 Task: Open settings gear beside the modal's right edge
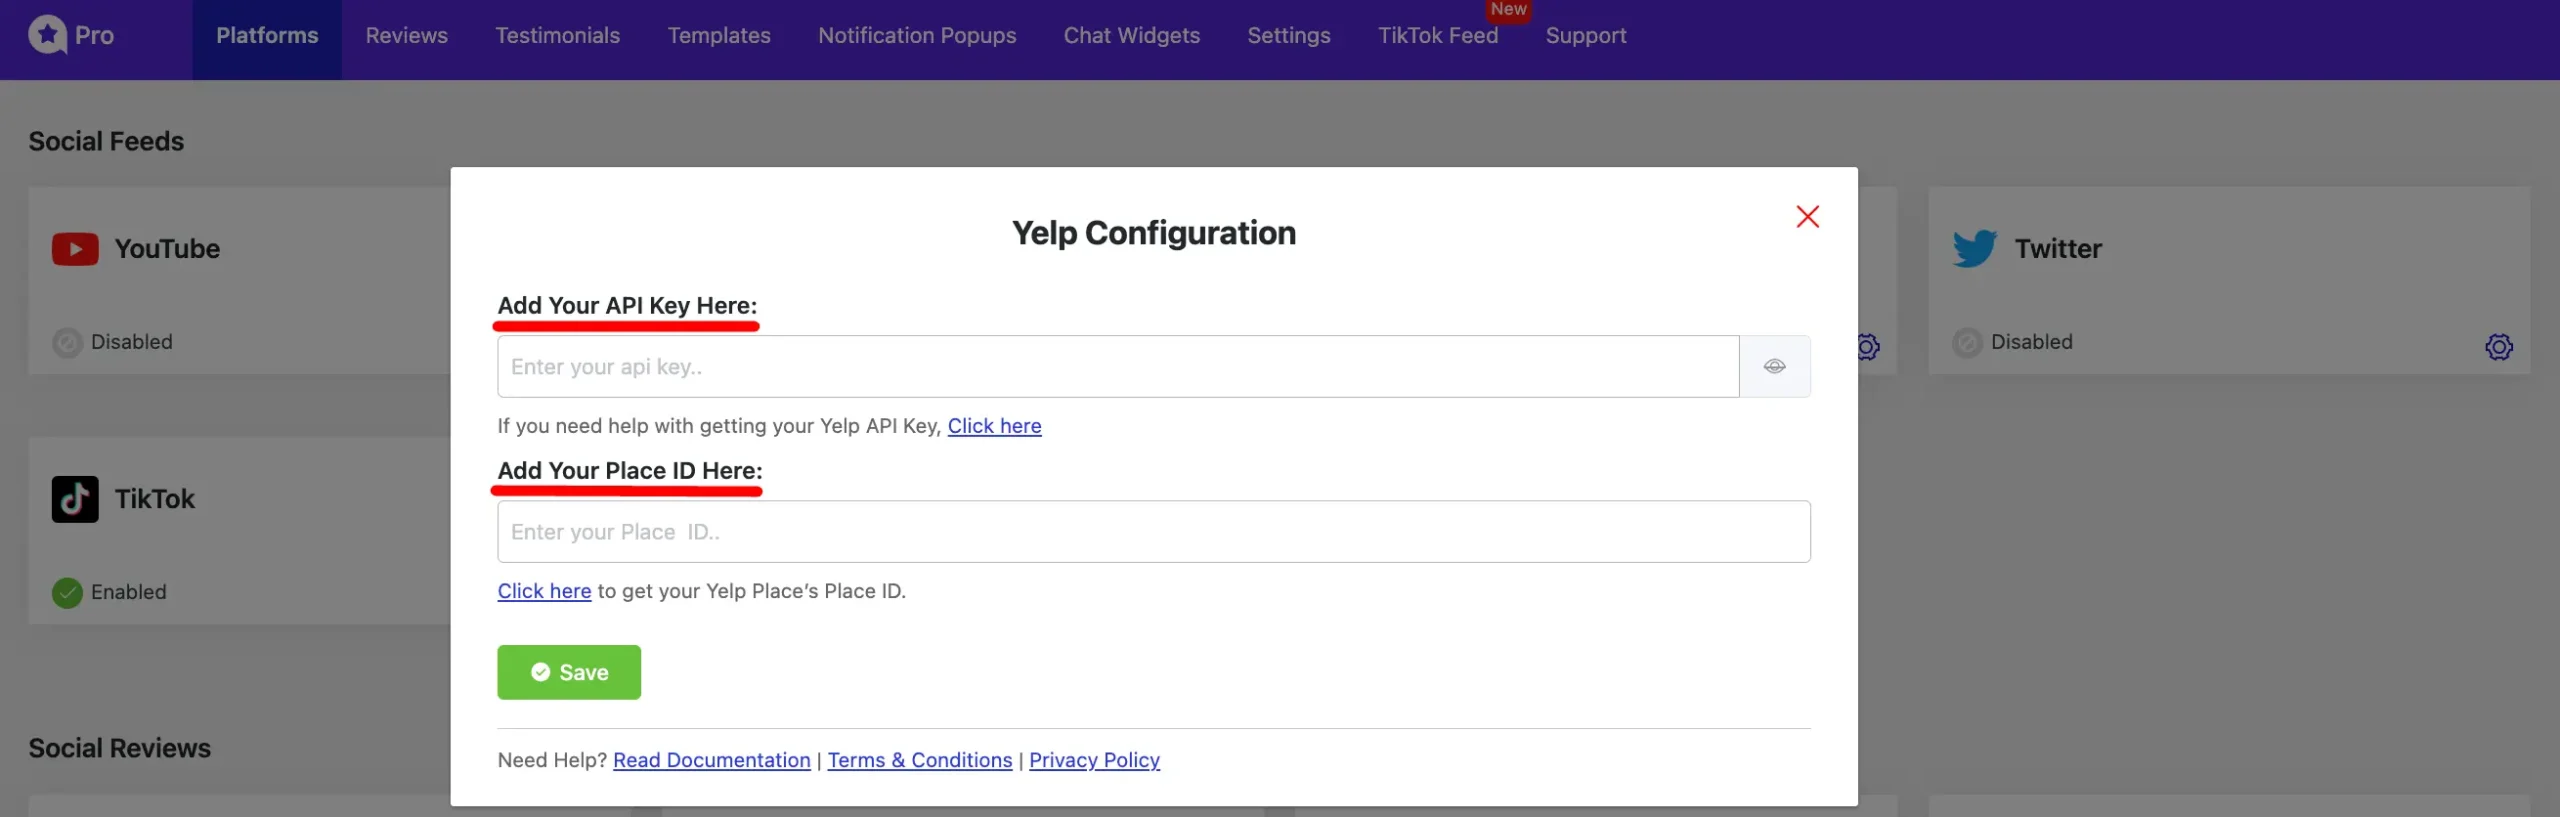coord(1869,347)
